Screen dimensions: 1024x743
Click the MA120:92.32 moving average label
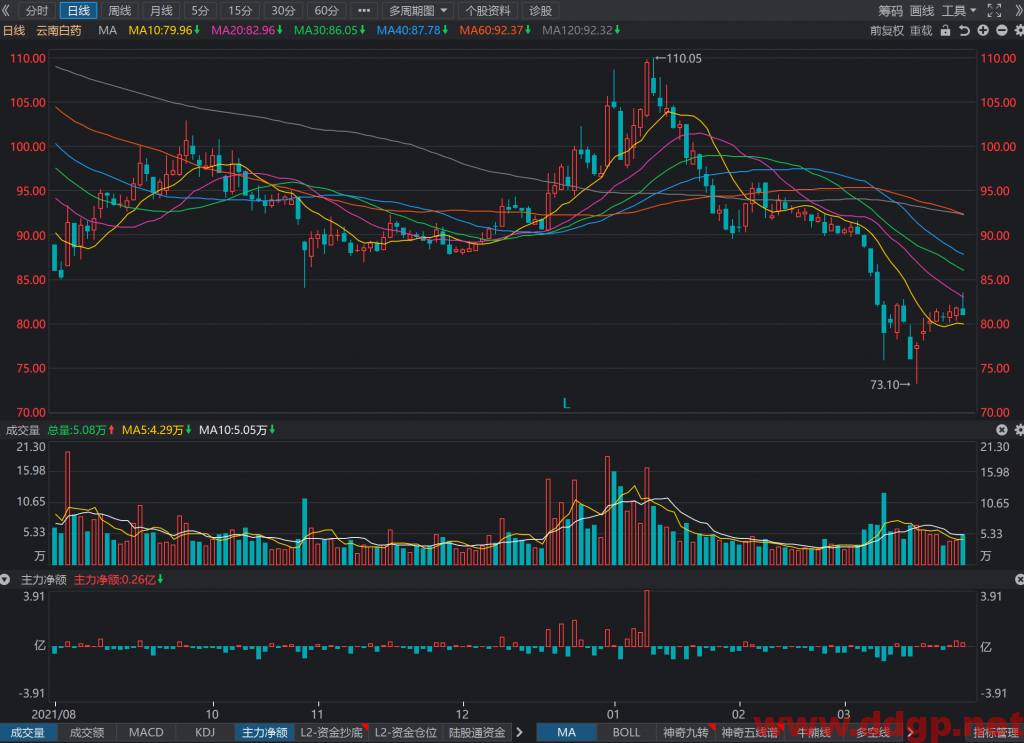[x=581, y=31]
